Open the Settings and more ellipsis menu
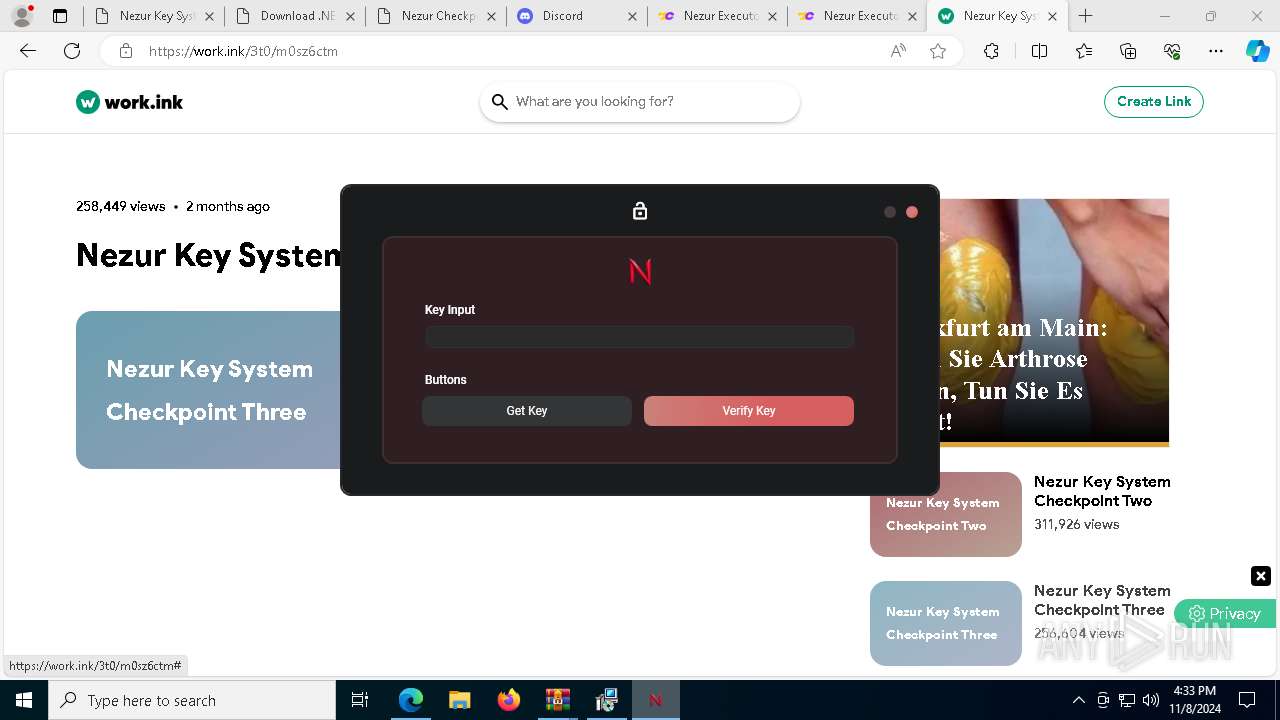This screenshot has width=1280, height=720. click(1216, 51)
